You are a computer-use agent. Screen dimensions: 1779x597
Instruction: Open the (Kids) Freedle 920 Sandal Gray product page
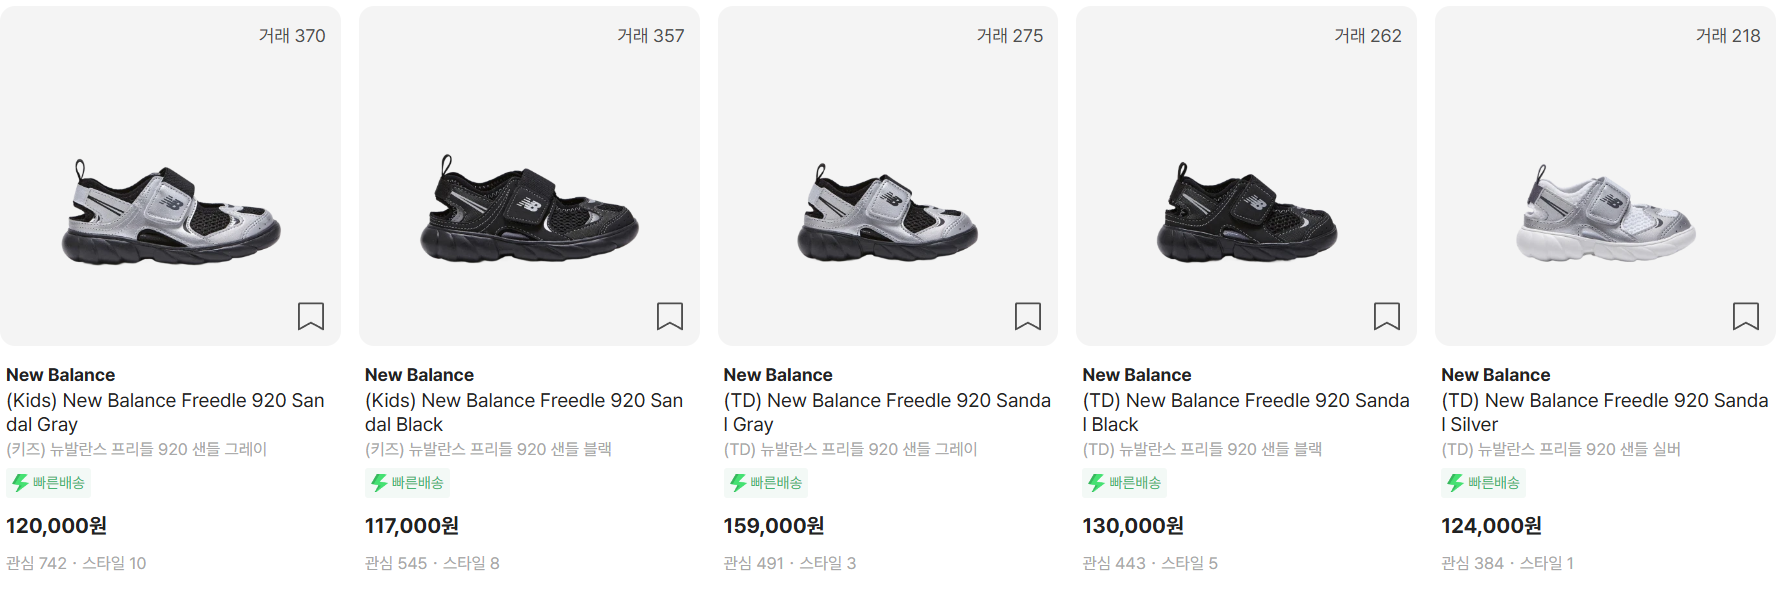coord(165,412)
